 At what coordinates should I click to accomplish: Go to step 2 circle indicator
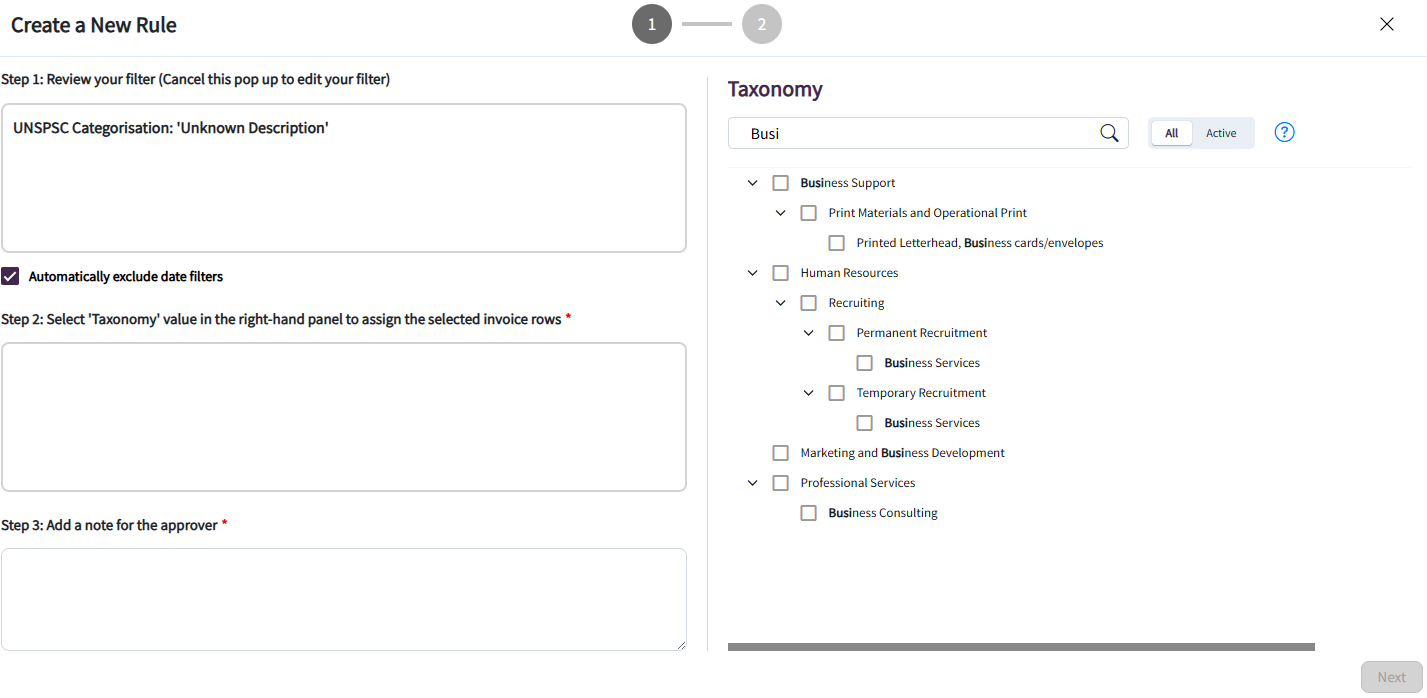[x=762, y=24]
